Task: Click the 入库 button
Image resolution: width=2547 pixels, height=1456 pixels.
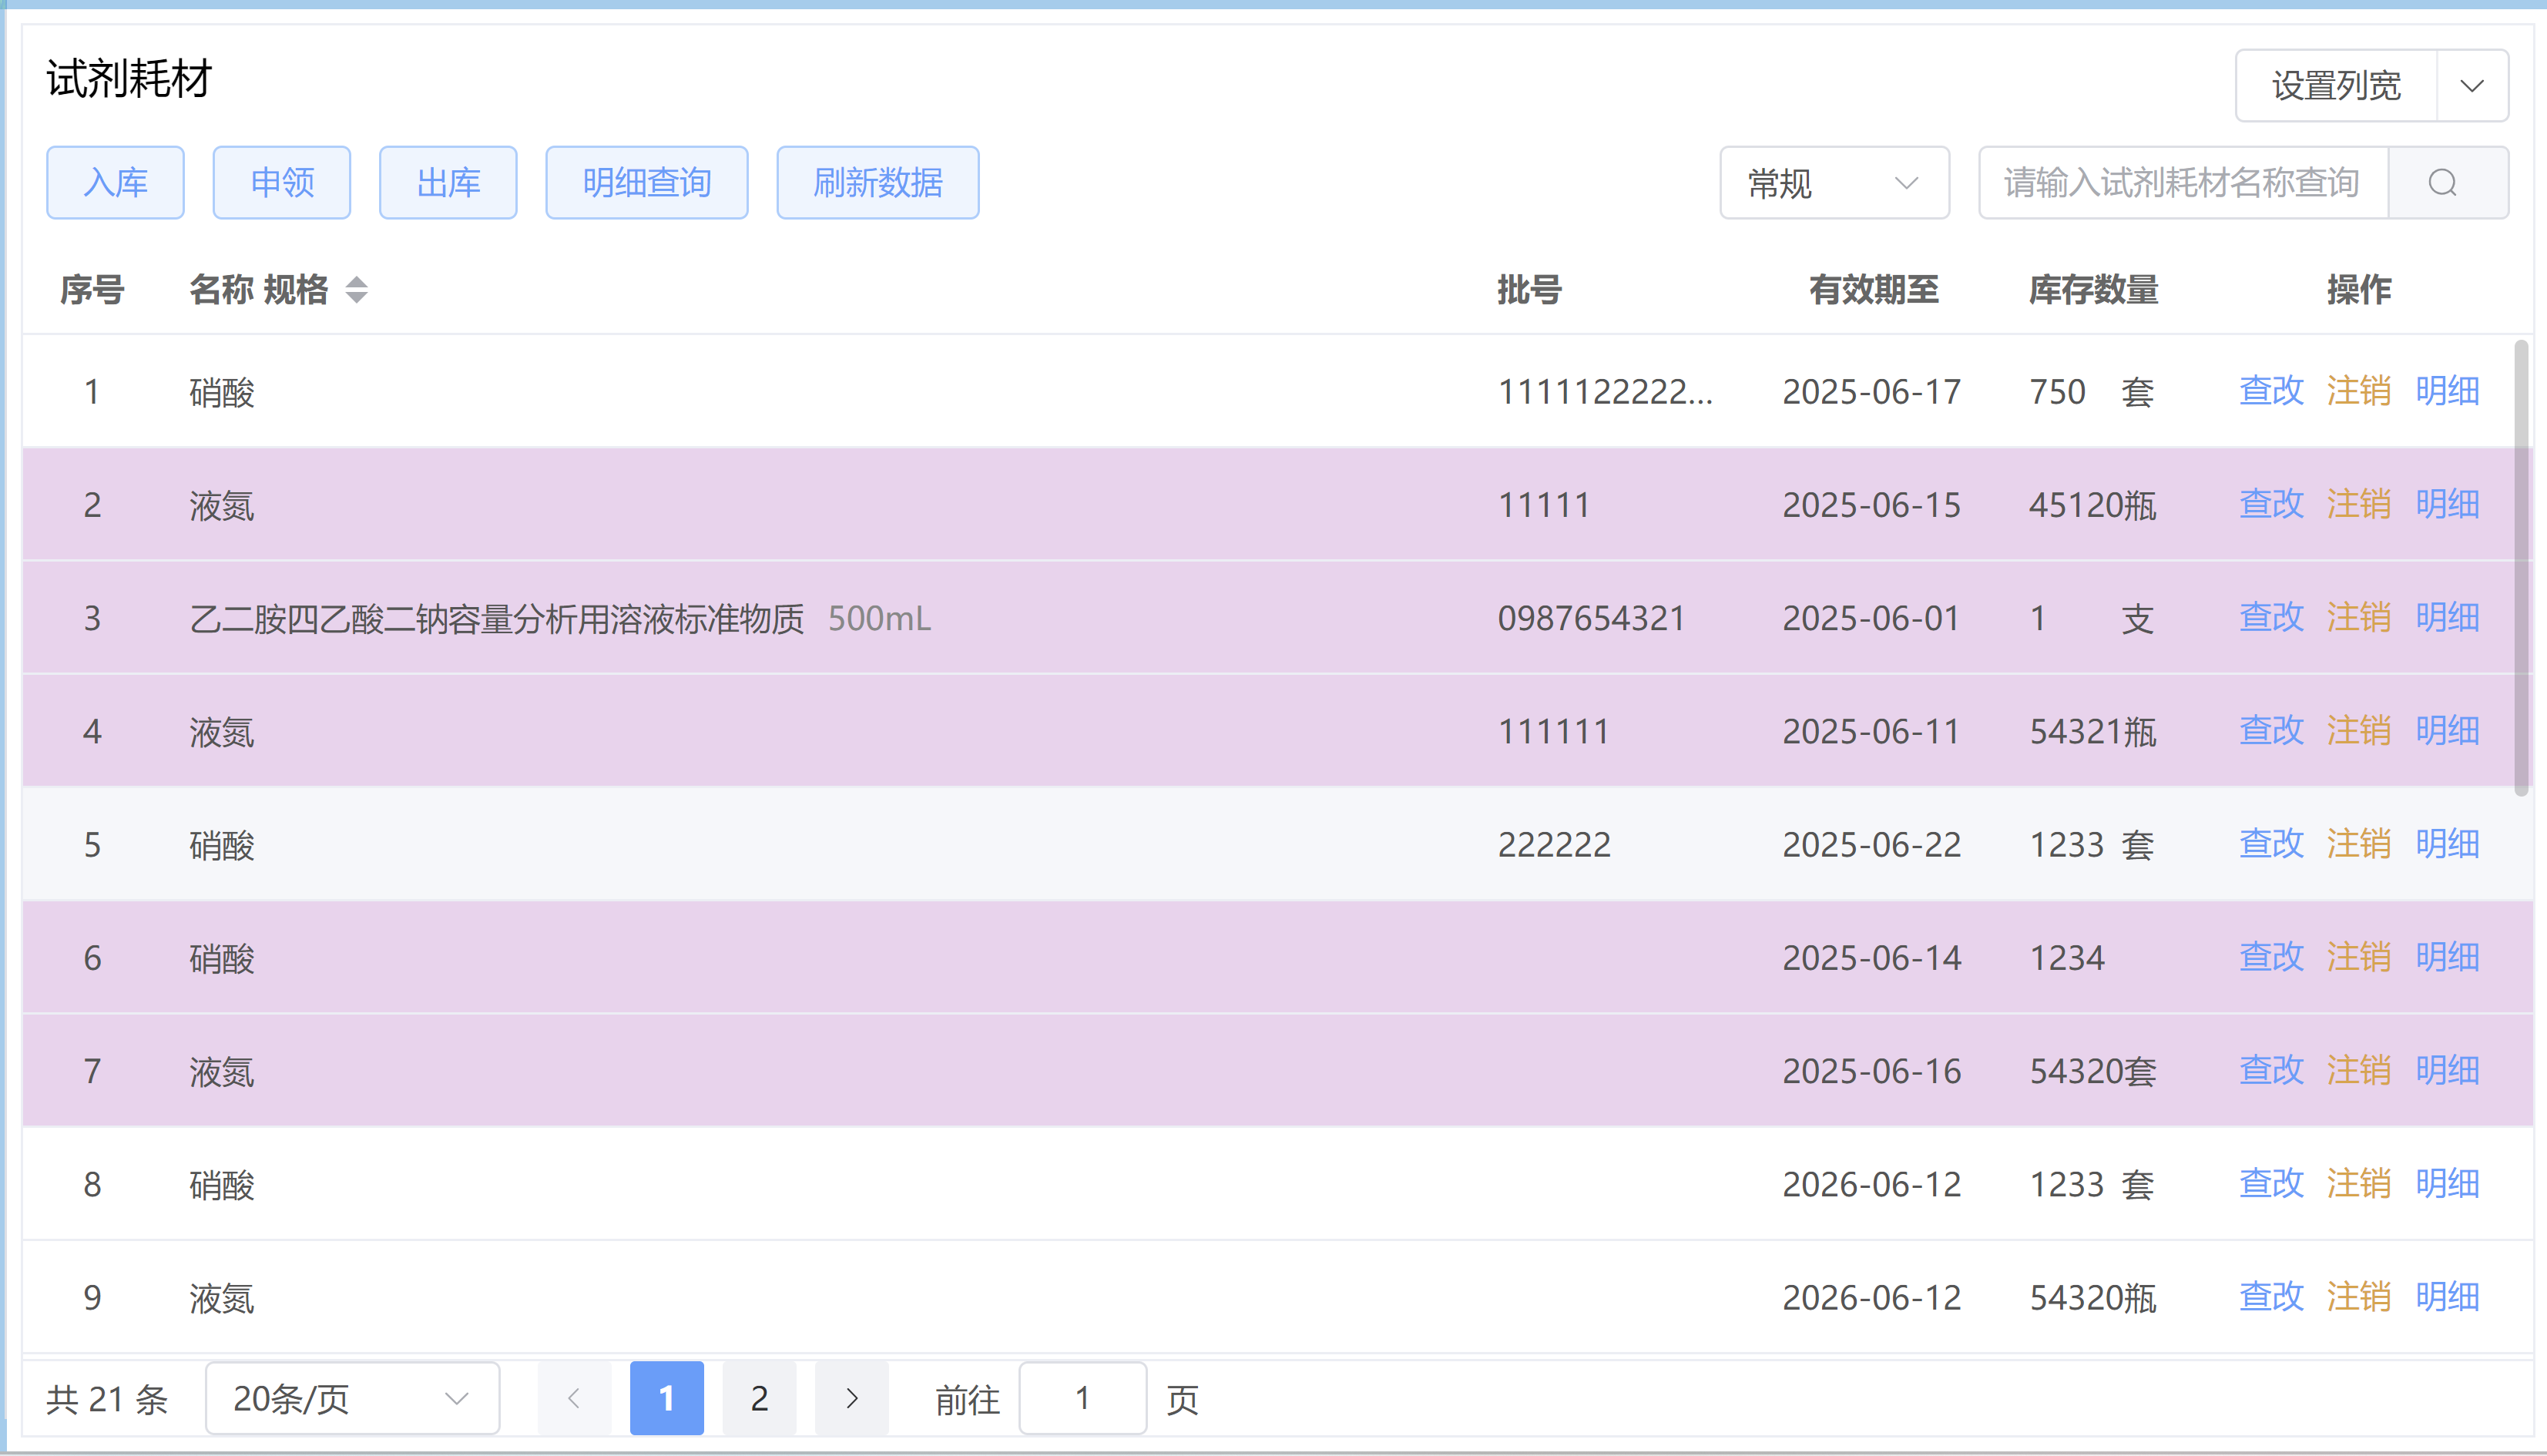Action: [115, 183]
